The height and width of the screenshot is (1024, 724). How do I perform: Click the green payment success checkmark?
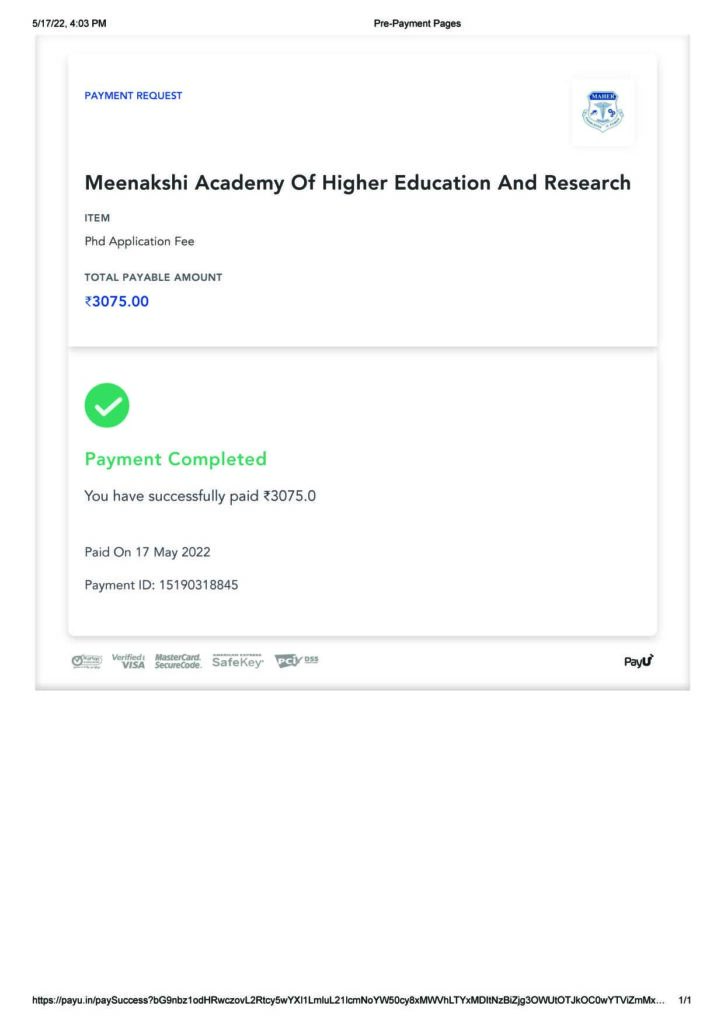pos(107,406)
